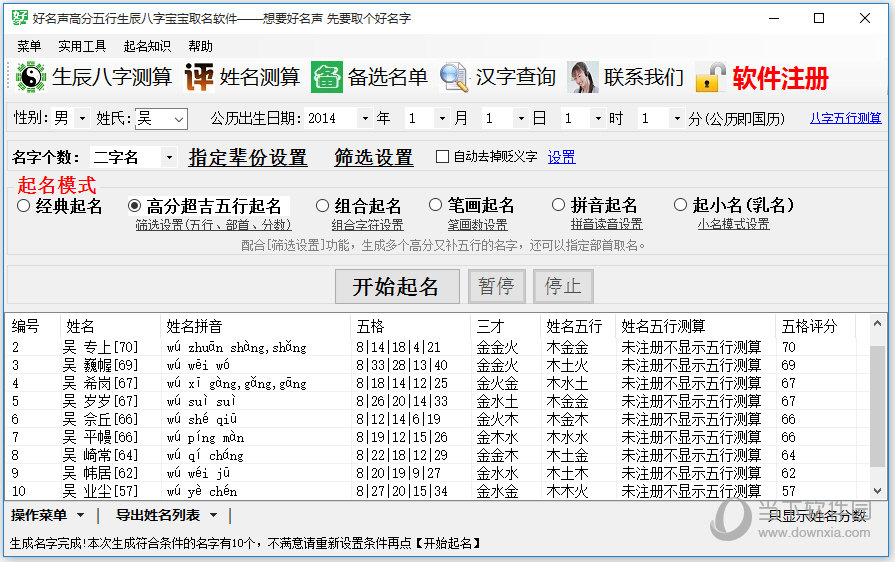Open the green 备选名单 icon
895x562 pixels.
(x=326, y=77)
